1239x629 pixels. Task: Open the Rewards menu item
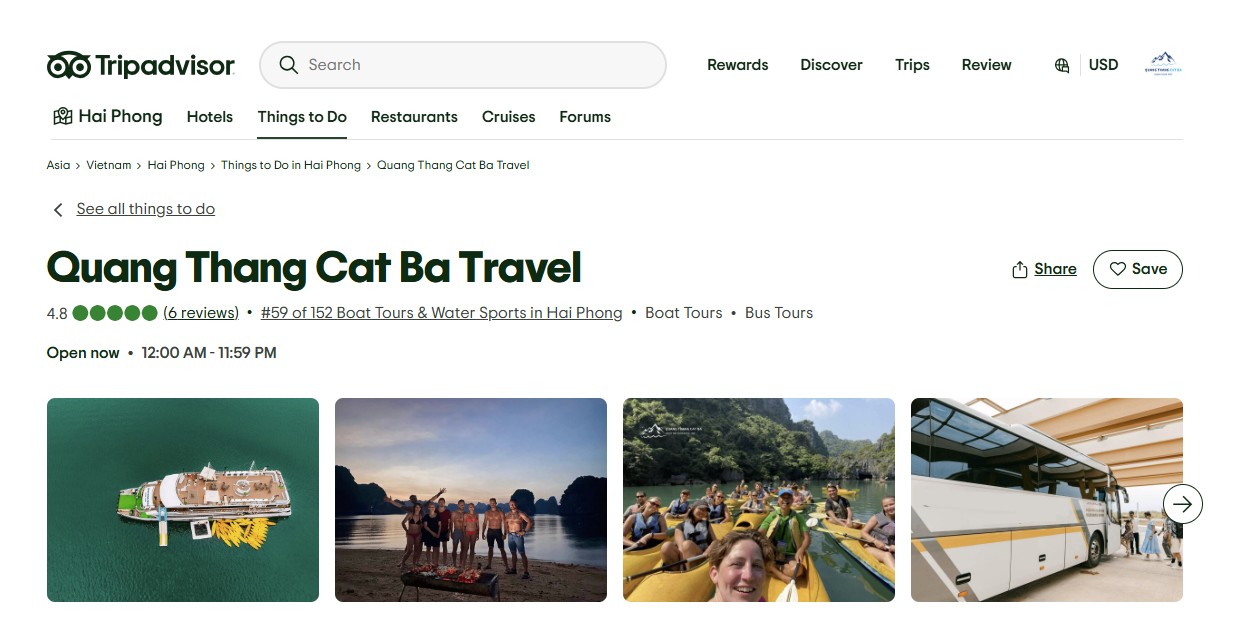tap(737, 65)
